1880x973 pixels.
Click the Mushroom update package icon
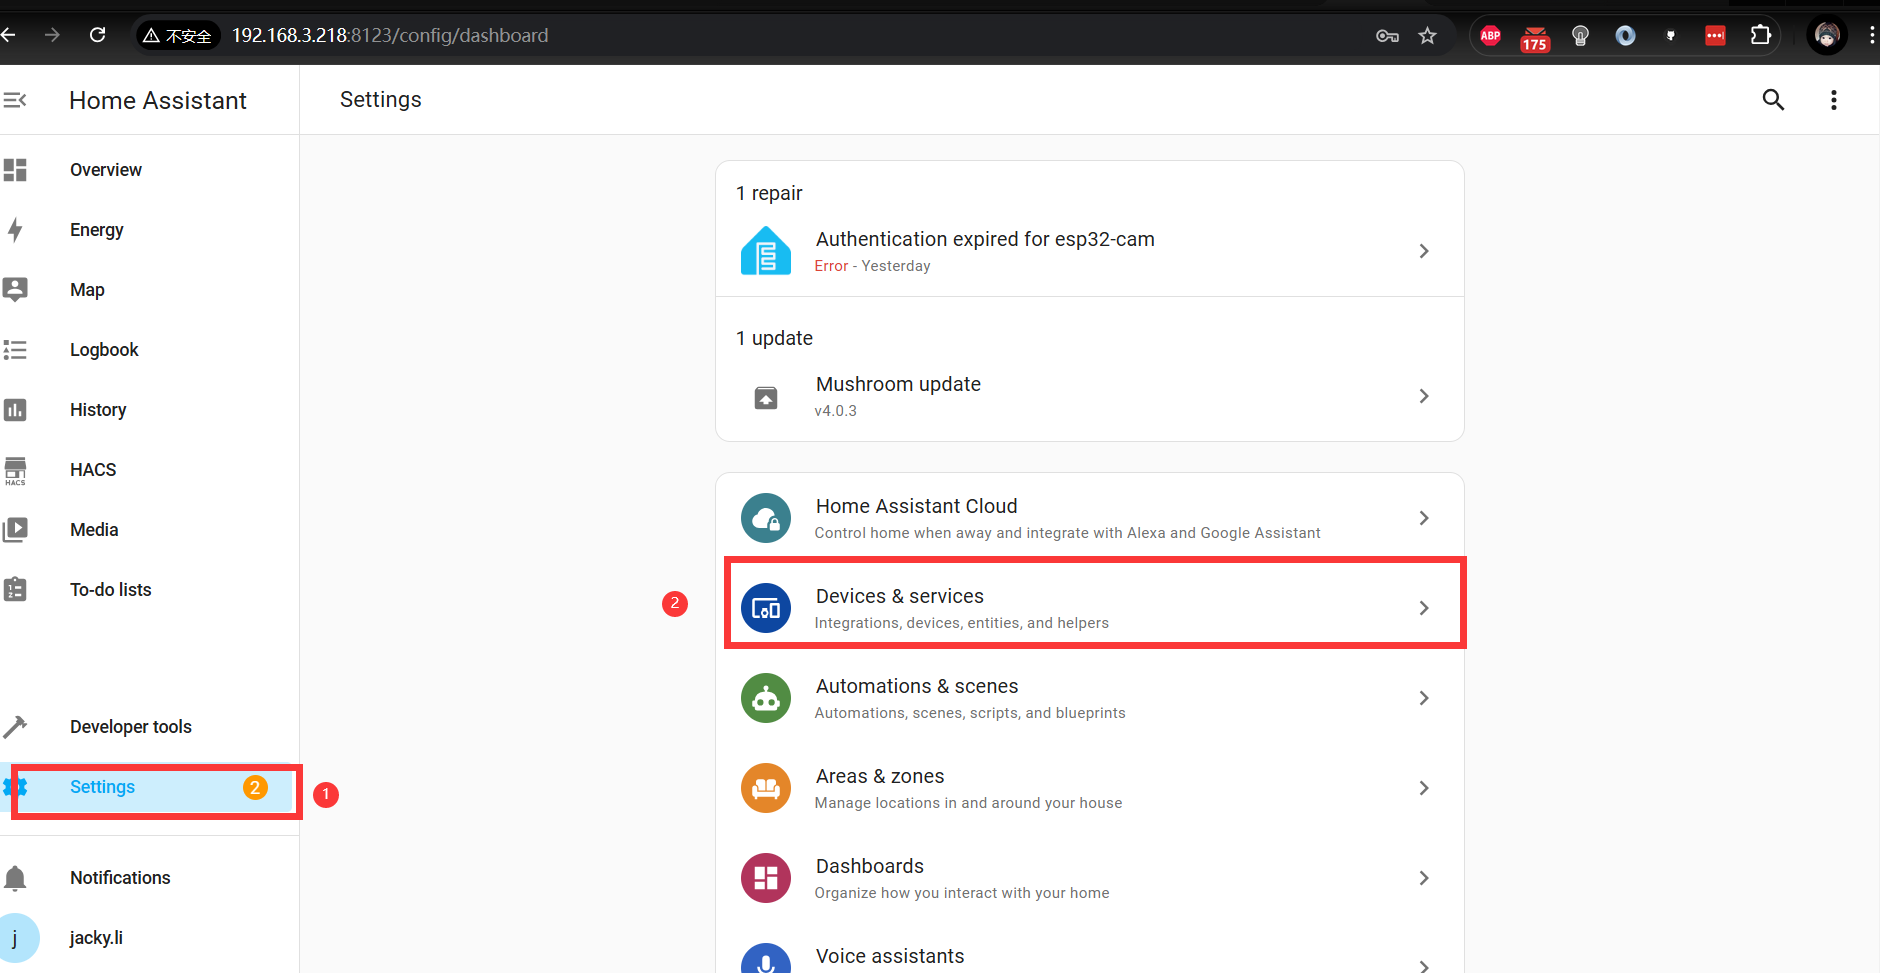766,397
